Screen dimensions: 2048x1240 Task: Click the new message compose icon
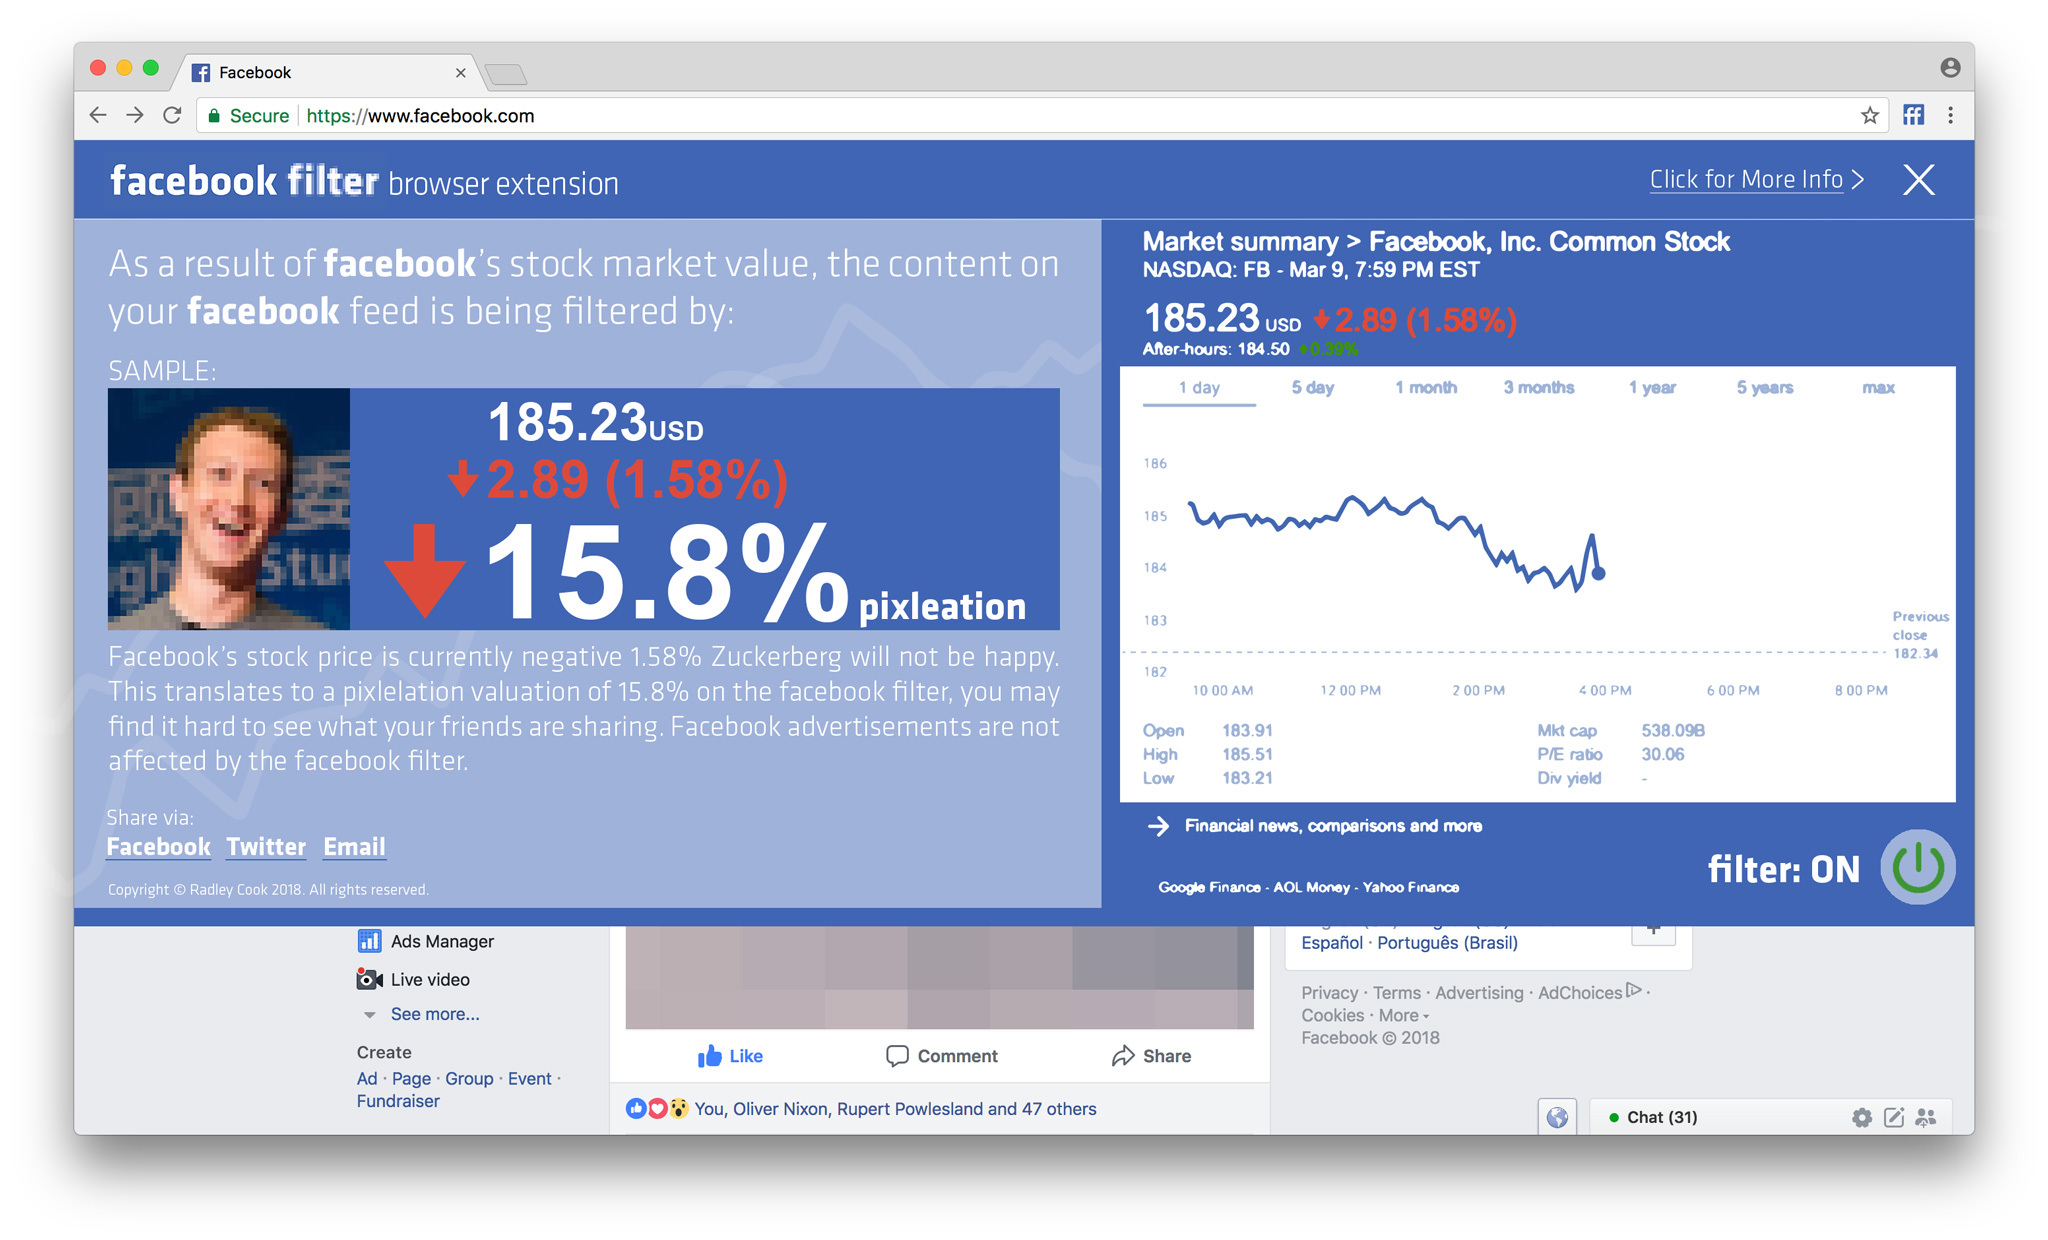point(1894,1117)
